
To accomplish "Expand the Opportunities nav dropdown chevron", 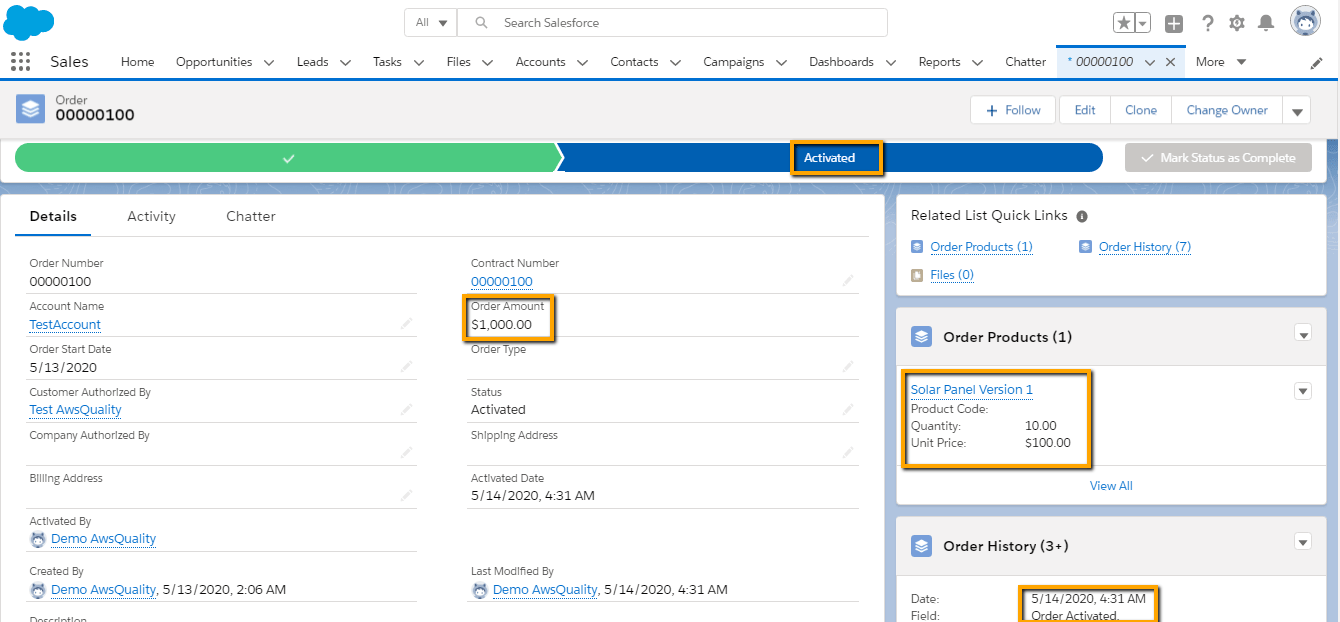I will click(x=269, y=62).
